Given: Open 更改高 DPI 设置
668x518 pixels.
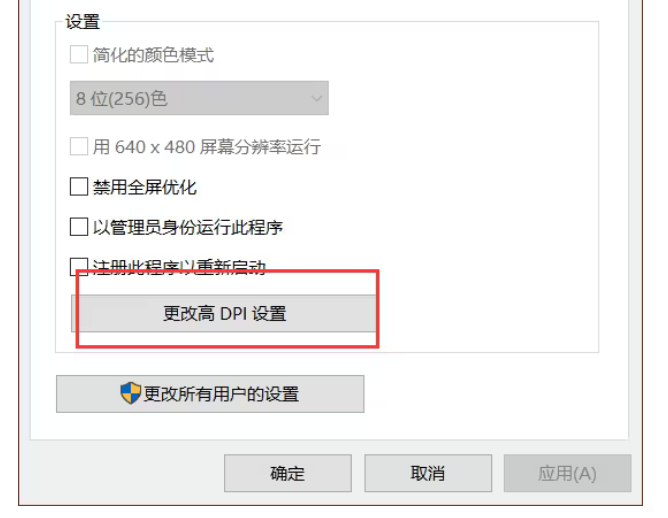Looking at the screenshot, I should point(224,314).
